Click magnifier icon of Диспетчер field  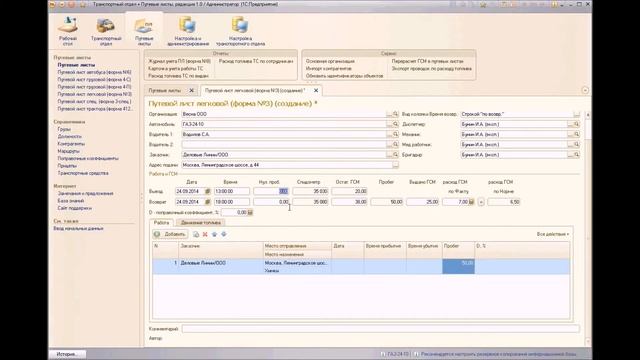pyautogui.click(x=576, y=124)
